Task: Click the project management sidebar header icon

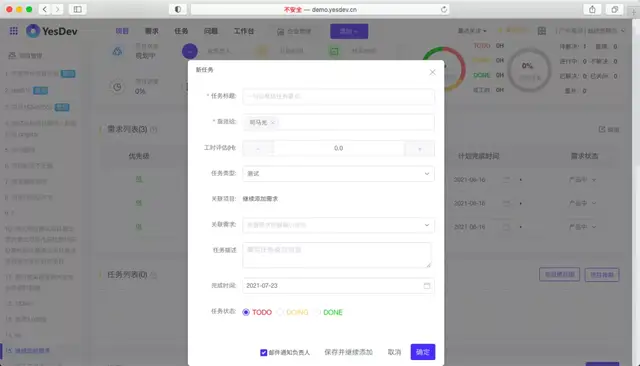Action: tap(12, 55)
